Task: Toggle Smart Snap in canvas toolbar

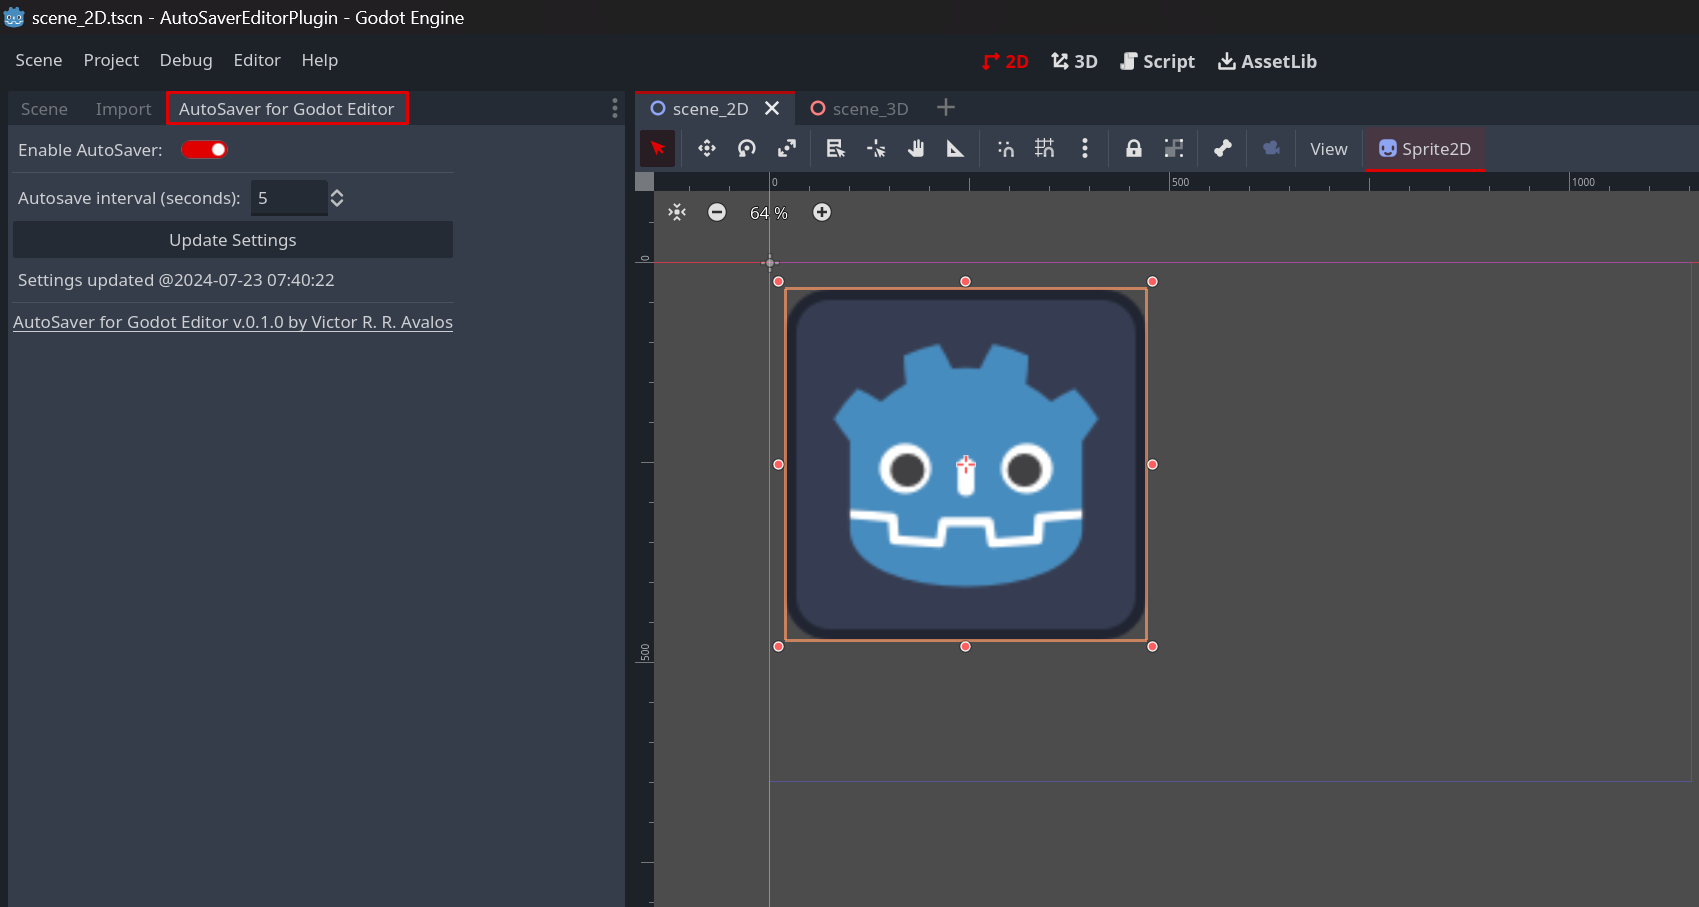Action: (x=1005, y=149)
